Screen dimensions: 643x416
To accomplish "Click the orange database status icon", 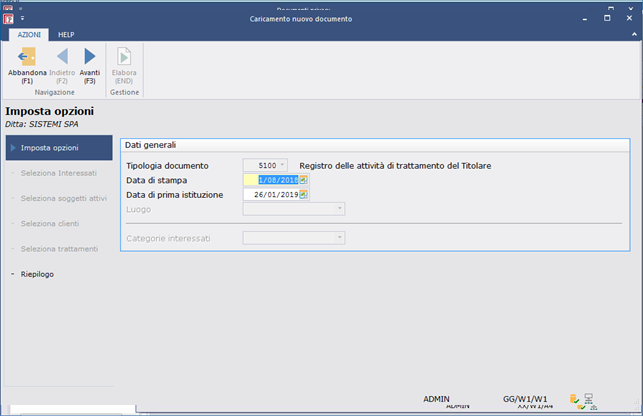I will (x=574, y=399).
